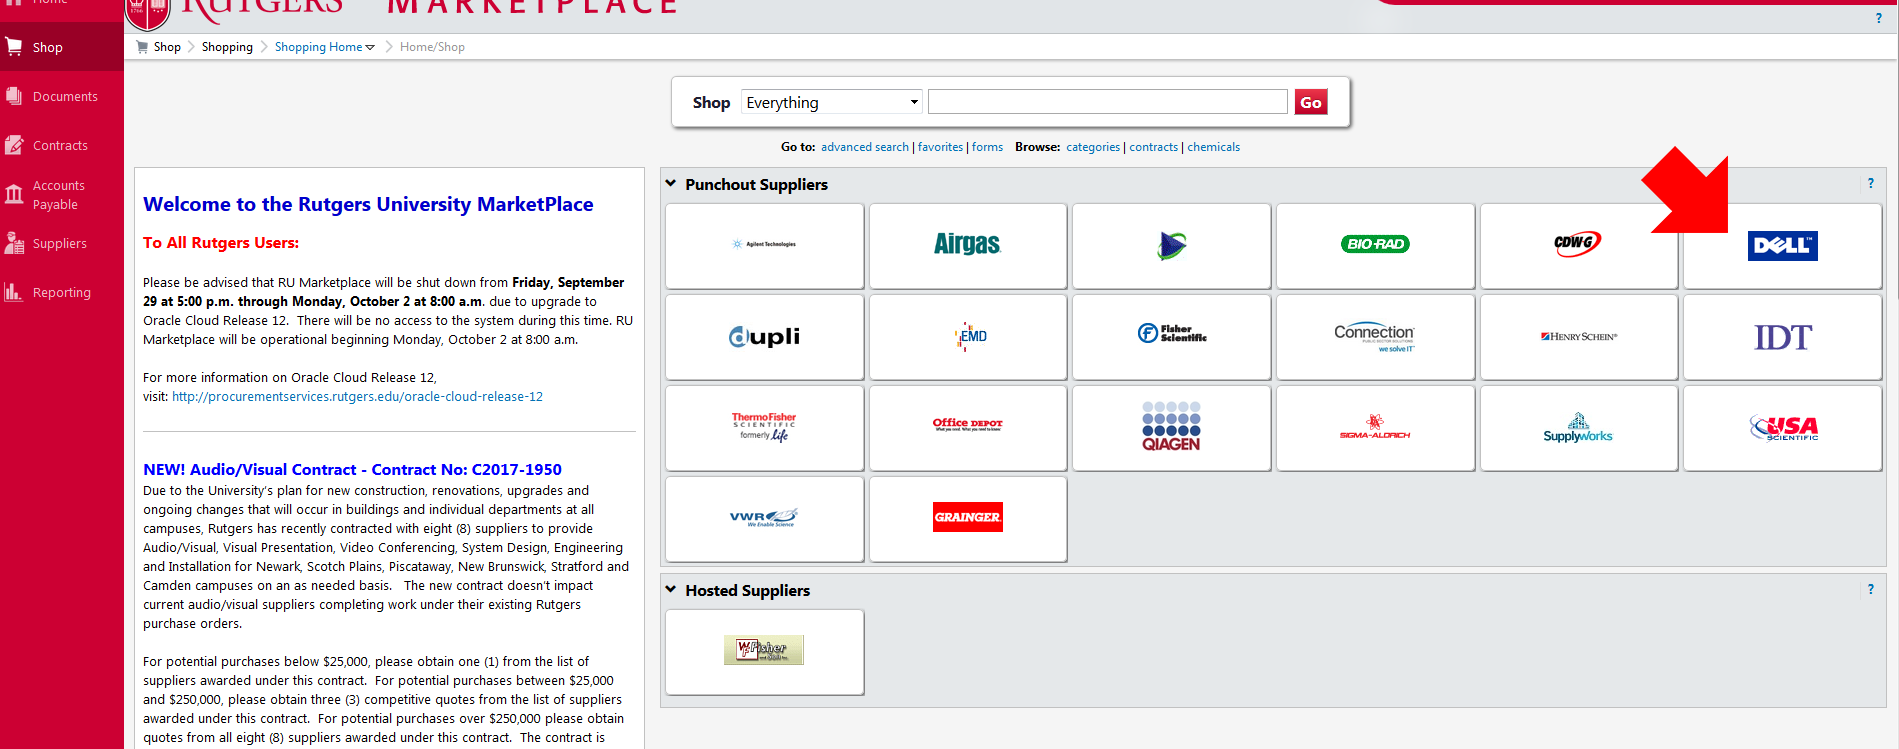Click the advanced search link
The image size is (1899, 749).
click(864, 147)
